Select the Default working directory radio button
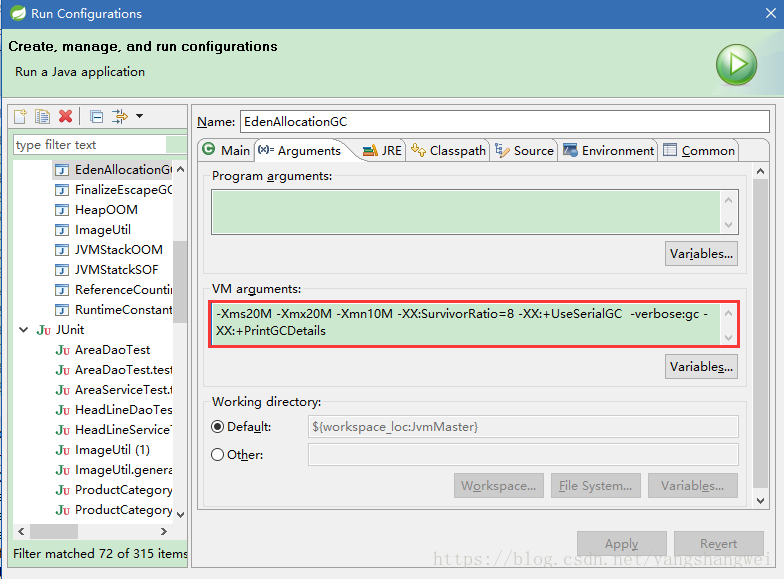 [x=219, y=427]
